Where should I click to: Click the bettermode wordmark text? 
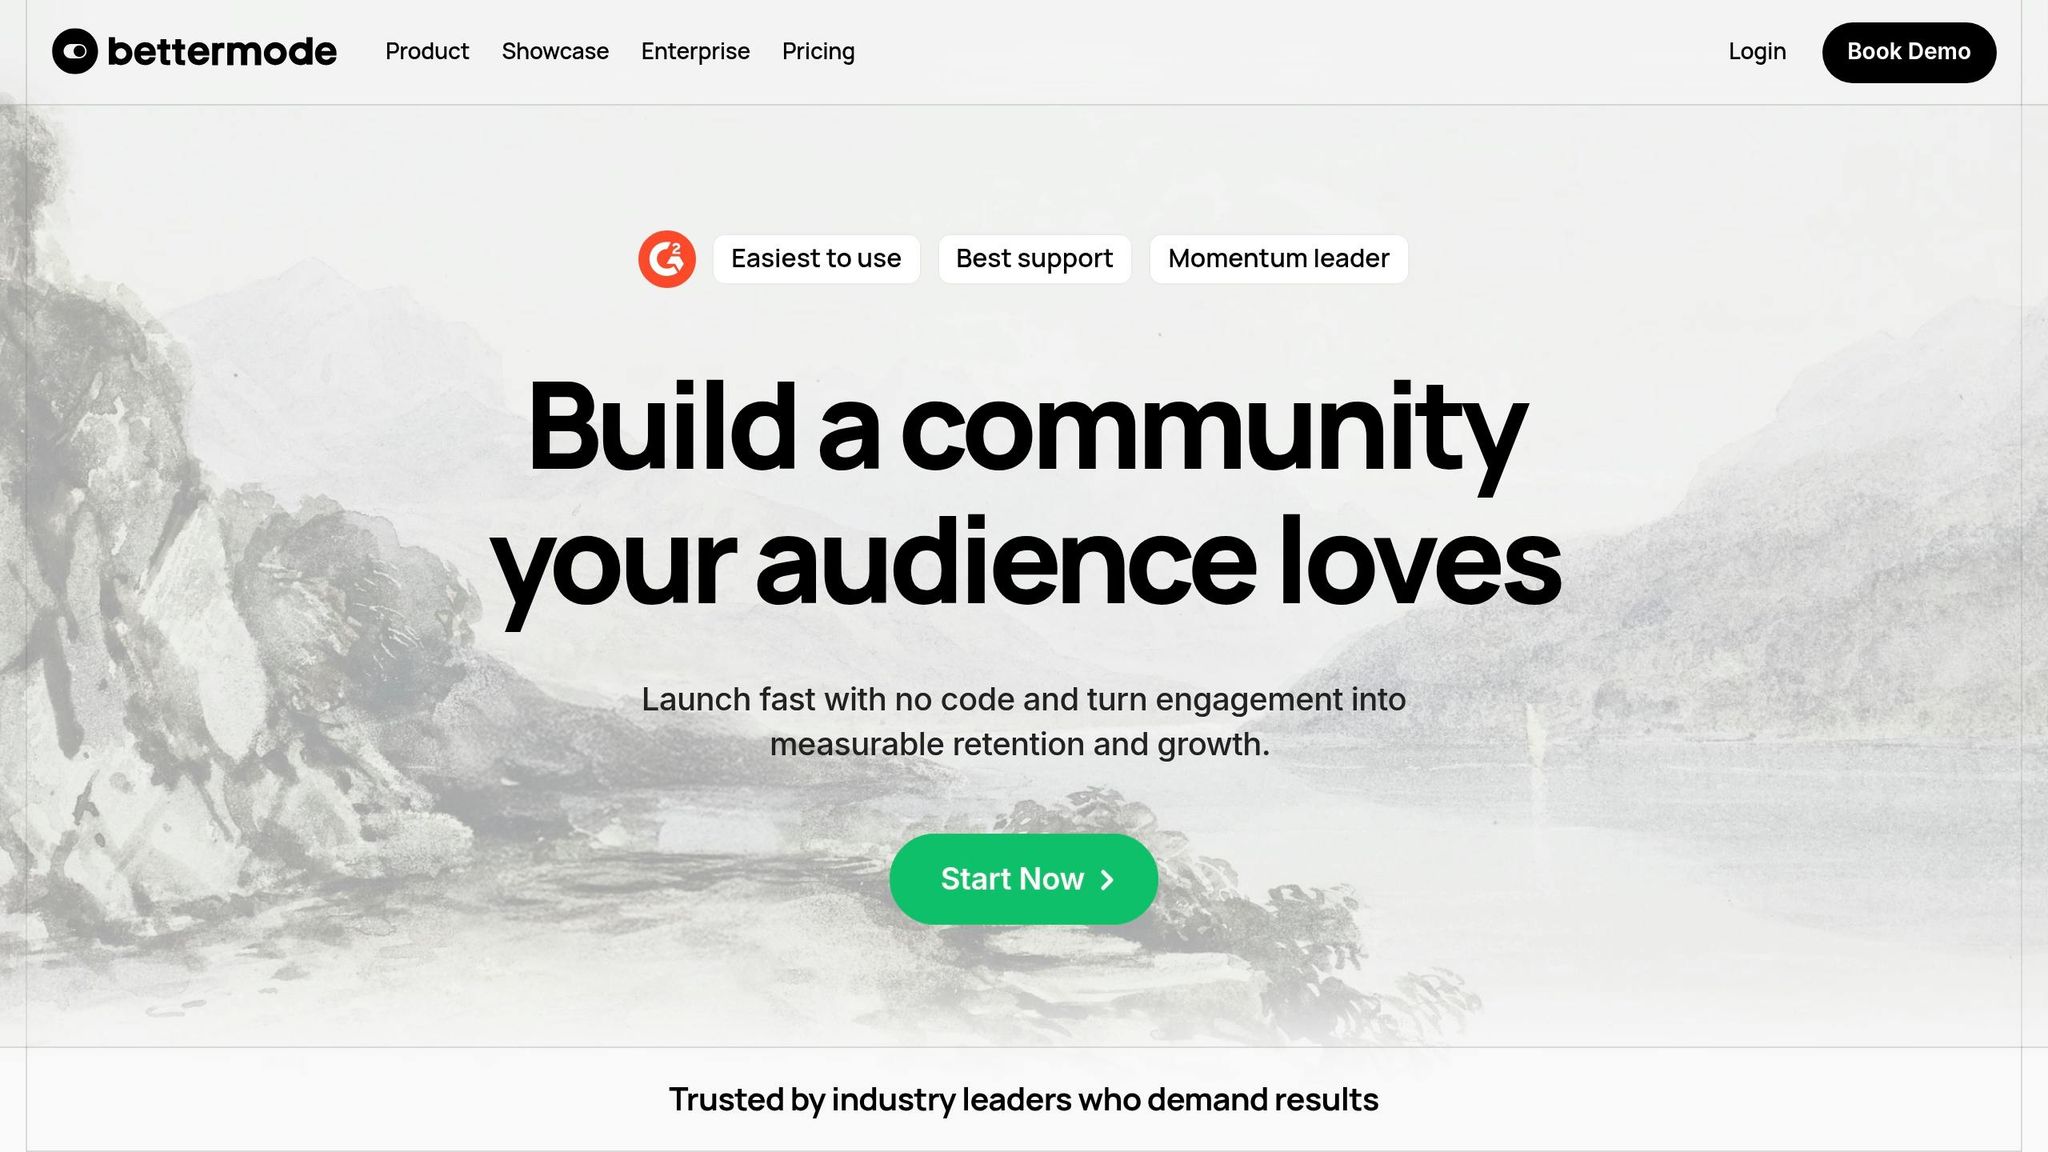(222, 51)
